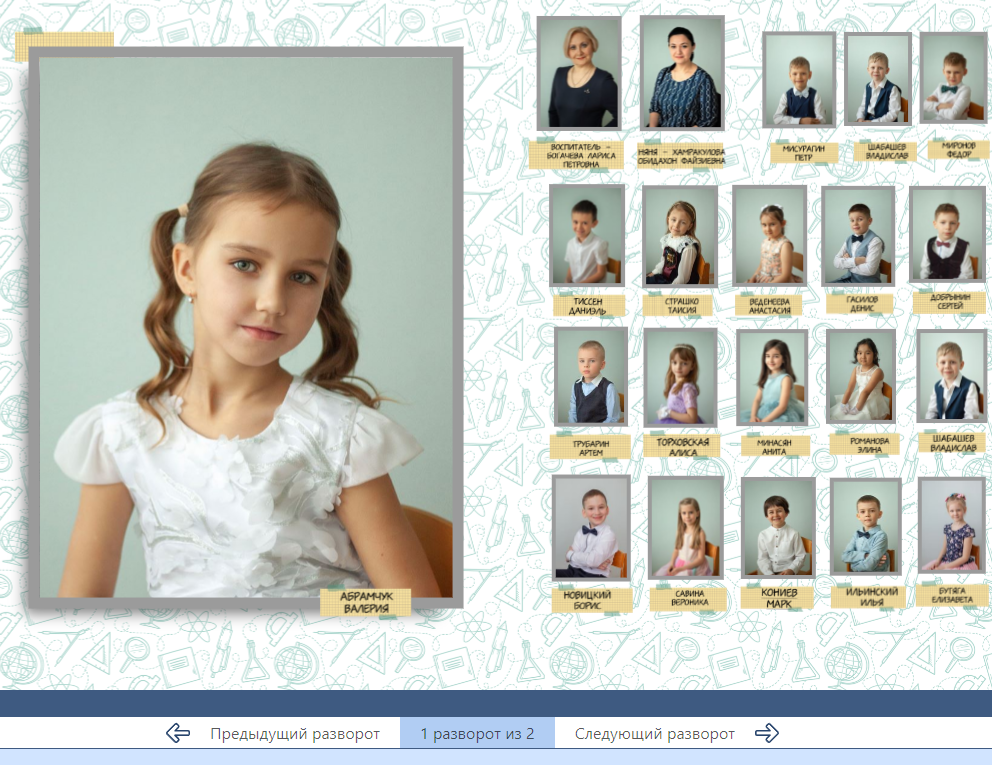Click Миронов Федор's portrait thumbnail
The height and width of the screenshot is (765, 992).
coord(953,79)
